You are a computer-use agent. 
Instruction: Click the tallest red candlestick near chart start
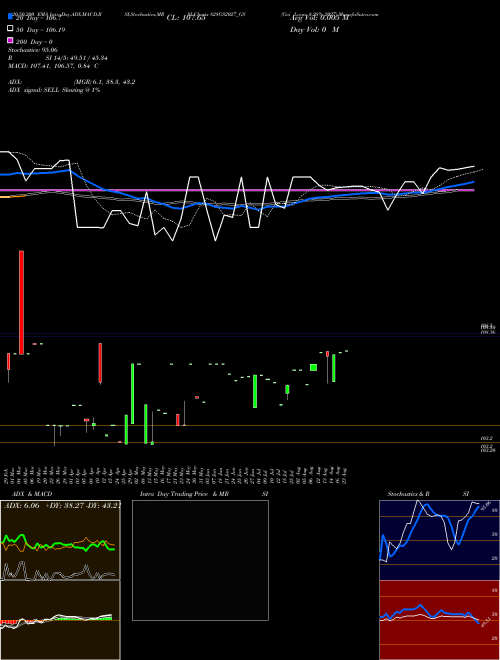pos(21,302)
